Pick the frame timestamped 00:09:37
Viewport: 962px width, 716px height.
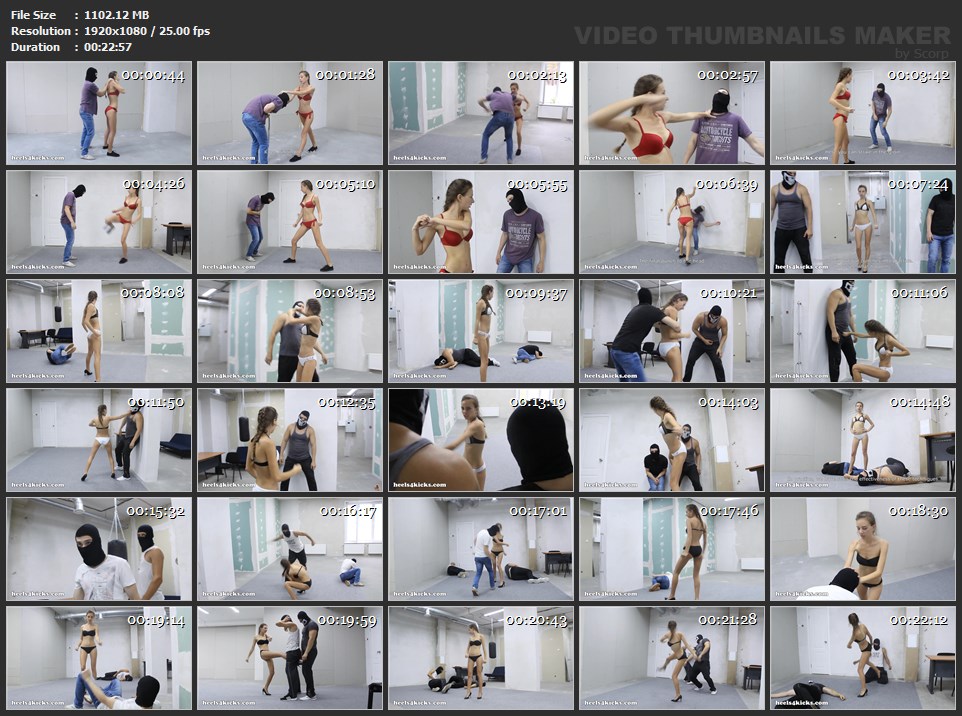[480, 331]
